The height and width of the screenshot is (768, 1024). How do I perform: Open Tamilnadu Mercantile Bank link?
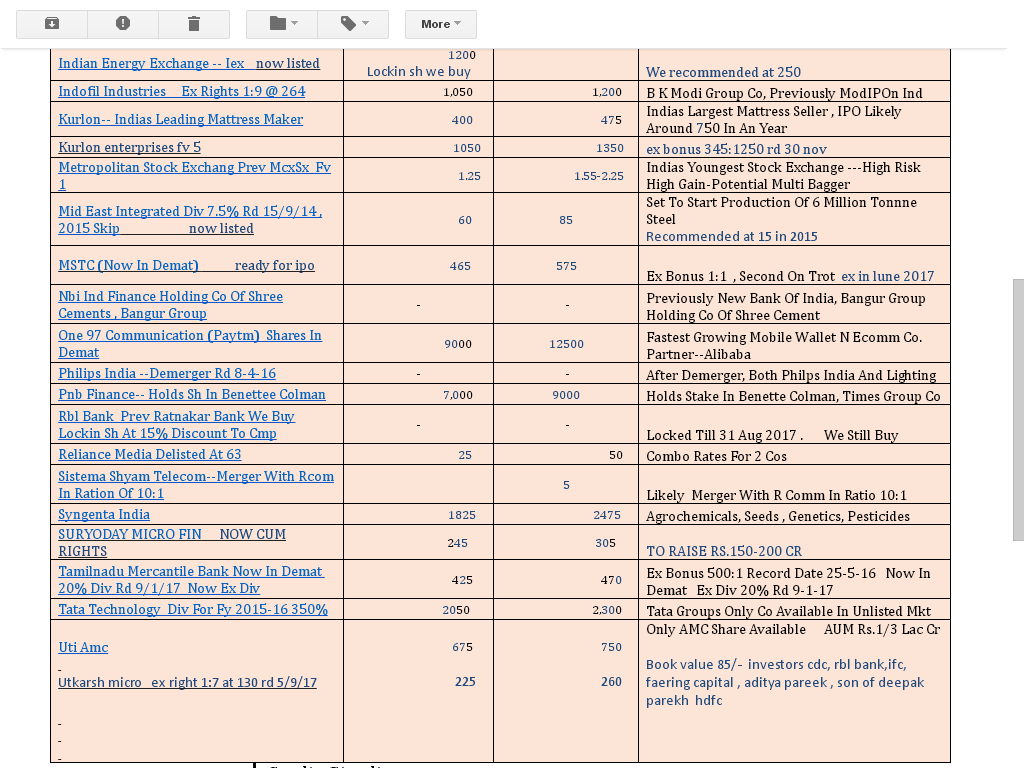tap(191, 580)
